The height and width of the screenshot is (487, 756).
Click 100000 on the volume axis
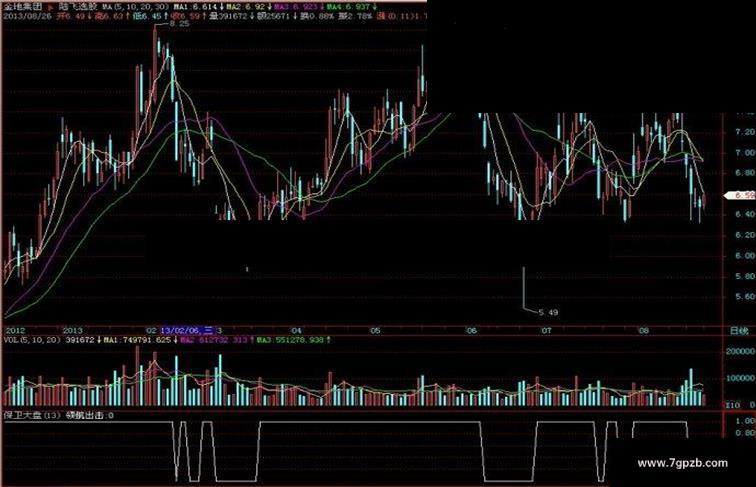[x=741, y=379]
